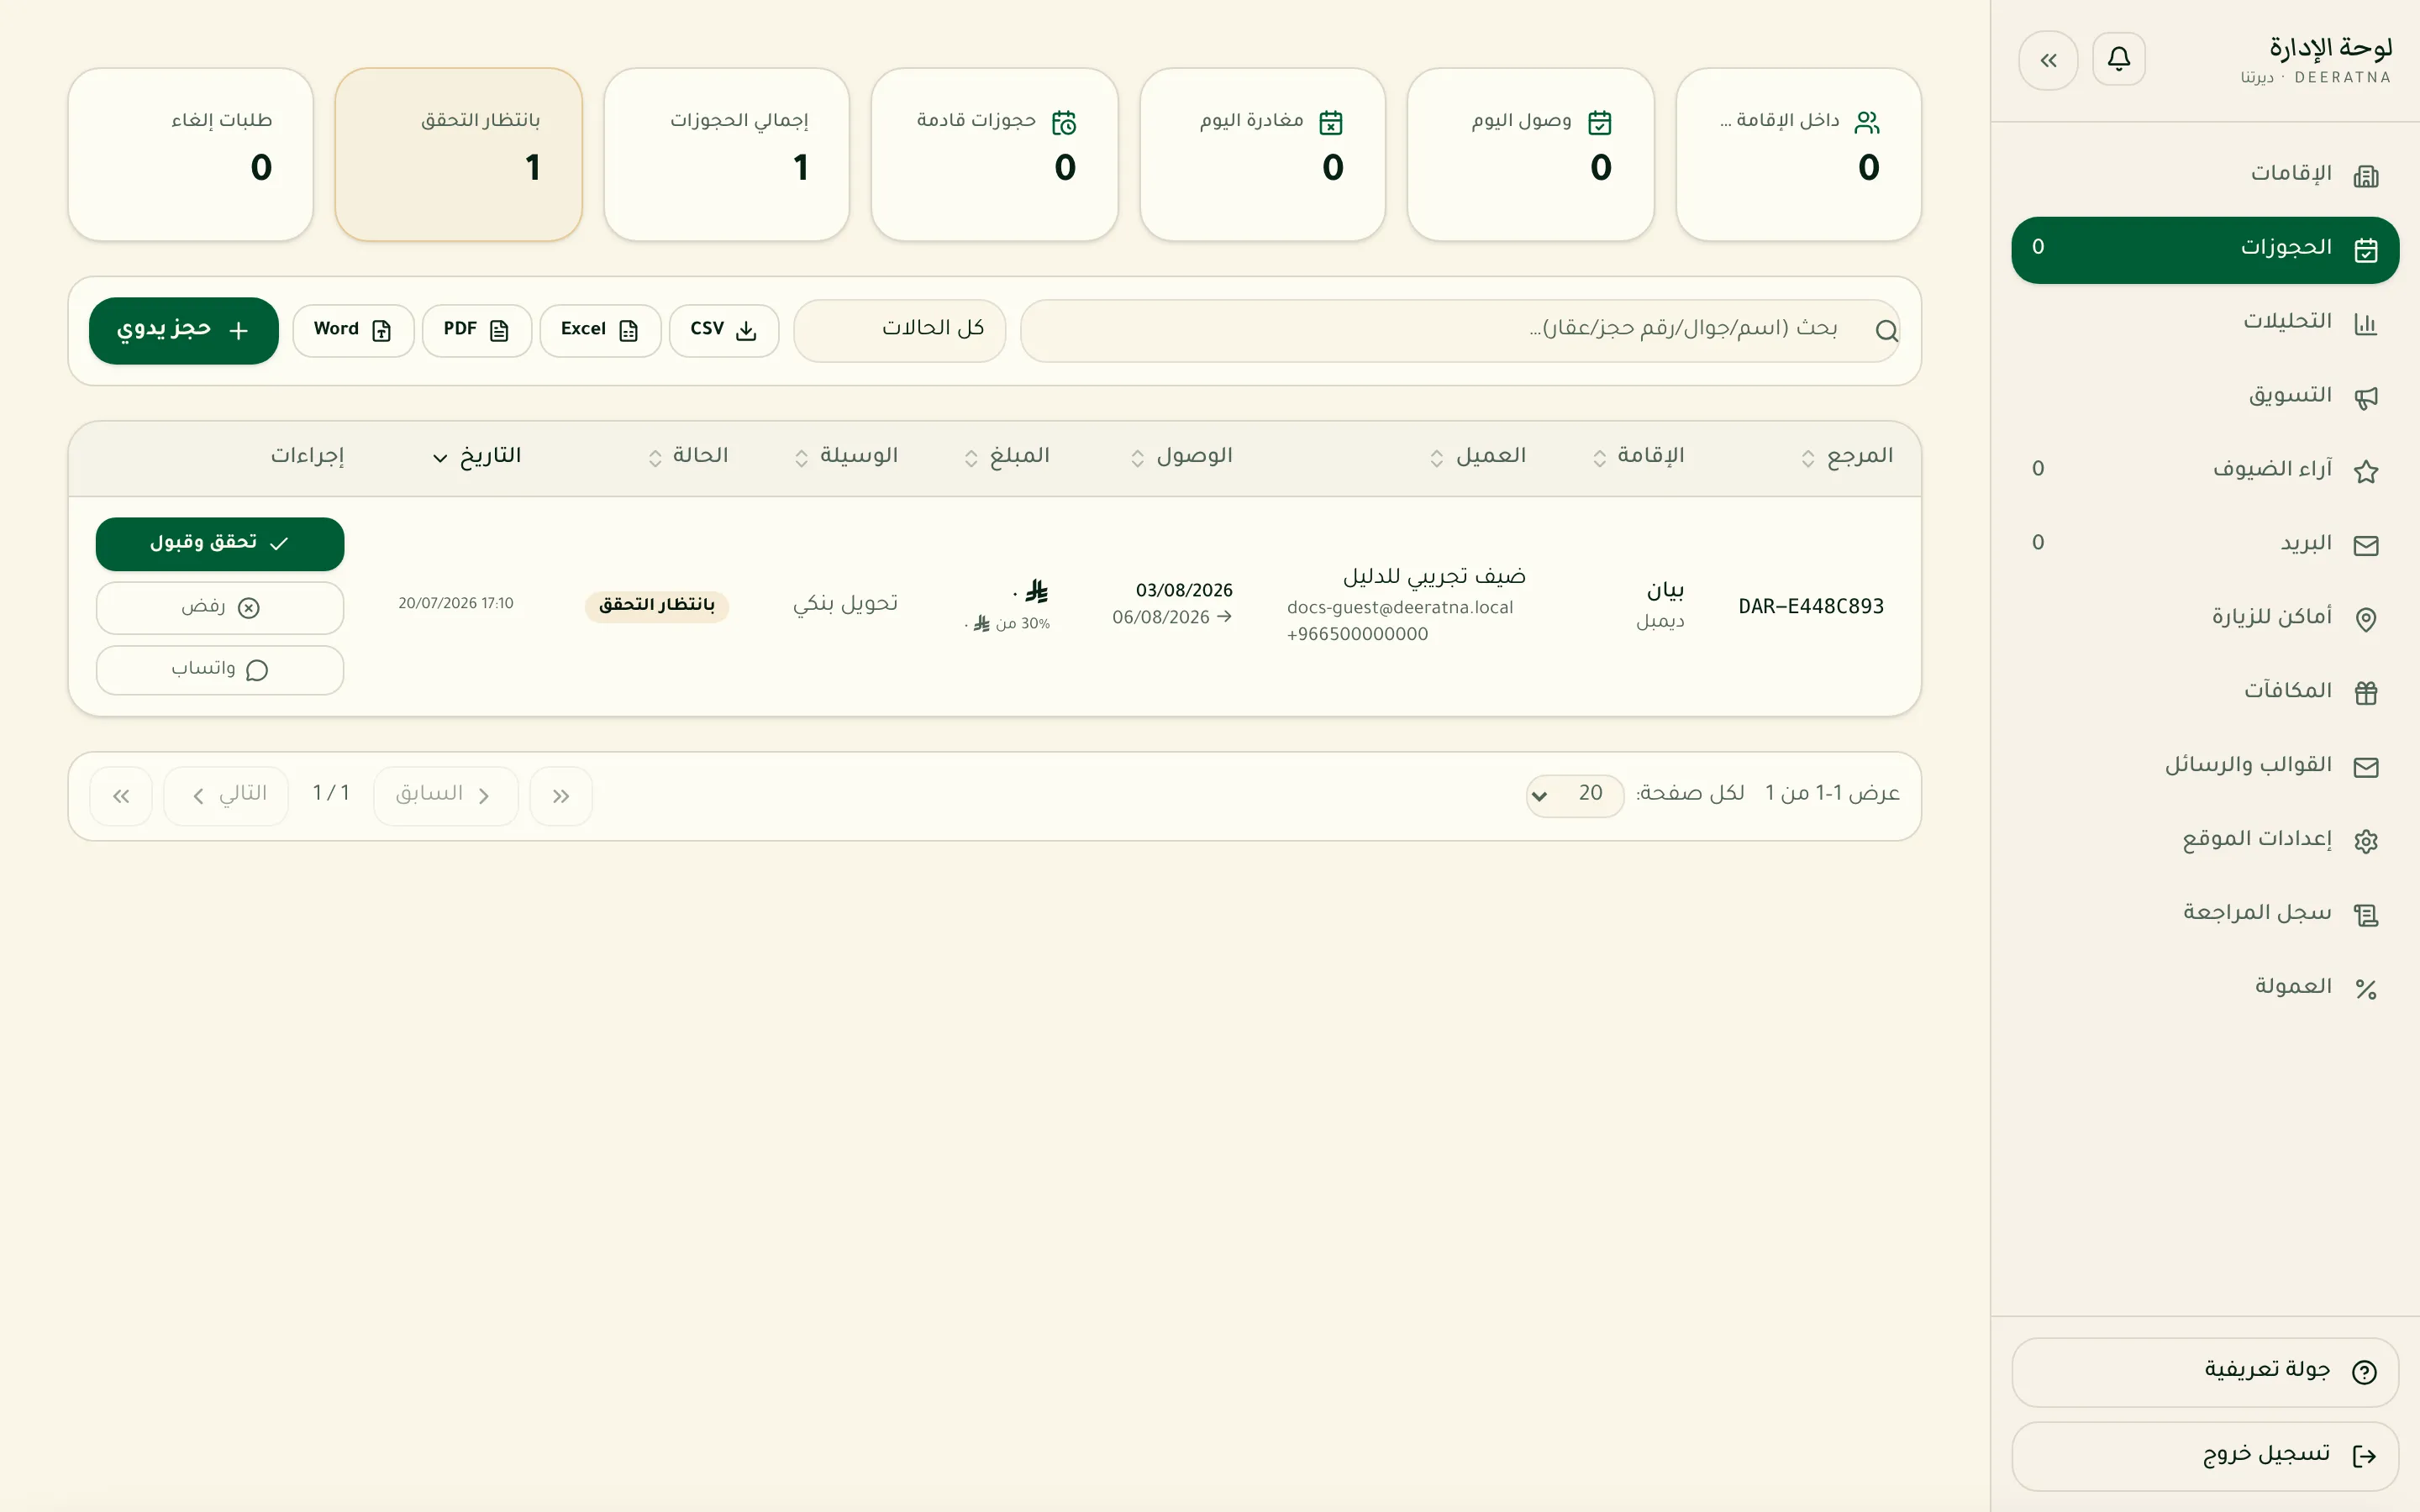Select the طلبات إلغاء stat card
The width and height of the screenshot is (2420, 1512).
[x=191, y=155]
